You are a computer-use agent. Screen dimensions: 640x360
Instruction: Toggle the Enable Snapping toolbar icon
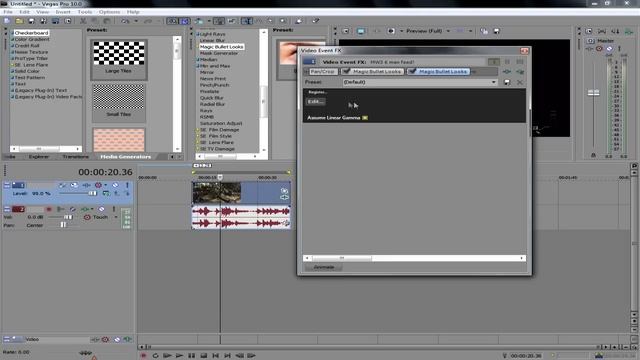(173, 21)
